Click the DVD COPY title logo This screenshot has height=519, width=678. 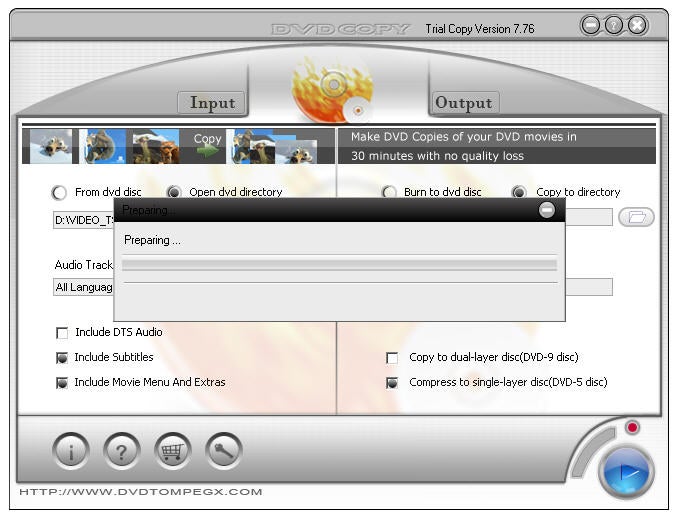(340, 29)
